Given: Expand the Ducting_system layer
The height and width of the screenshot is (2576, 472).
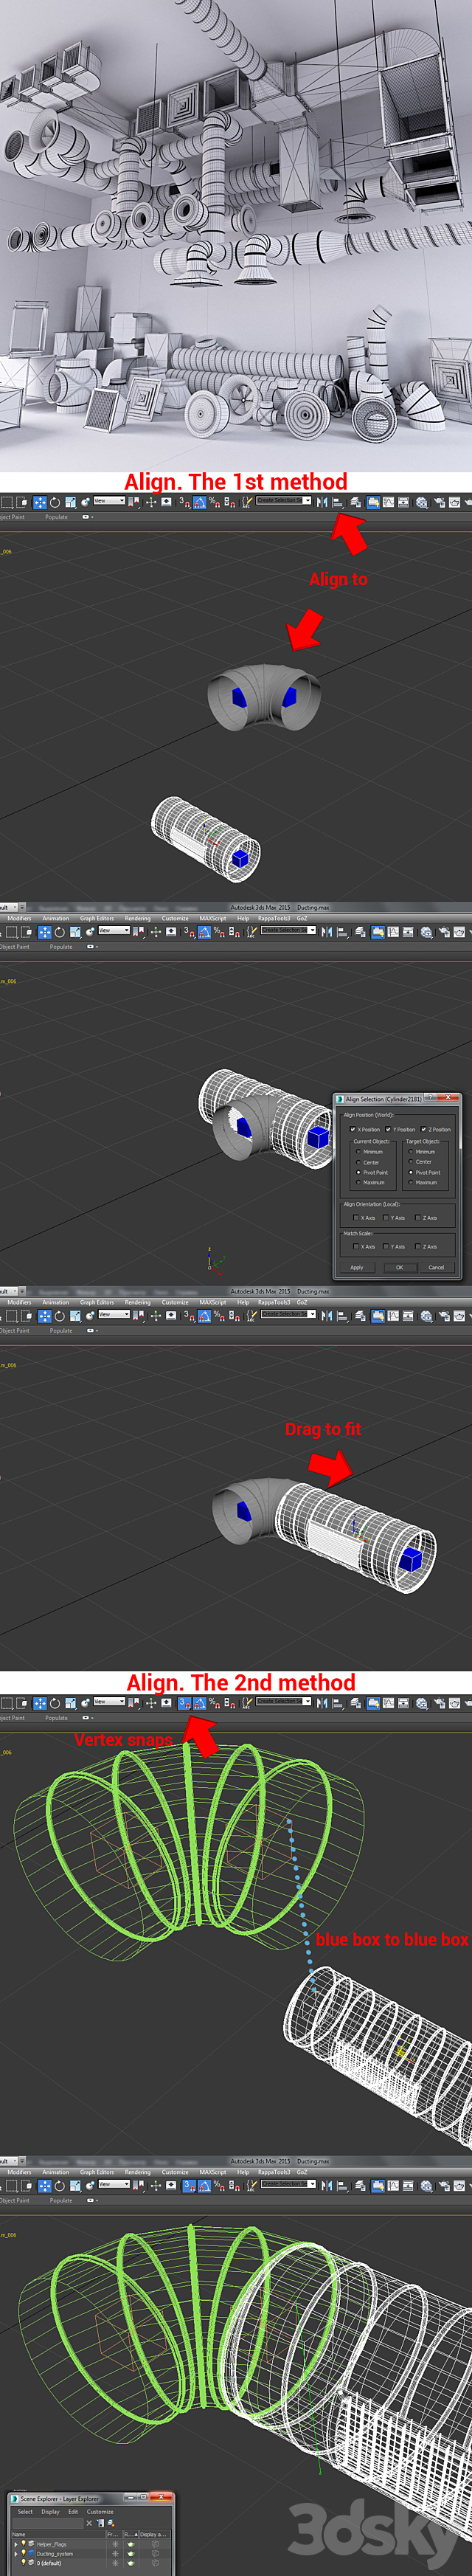Looking at the screenshot, I should 16,2554.
